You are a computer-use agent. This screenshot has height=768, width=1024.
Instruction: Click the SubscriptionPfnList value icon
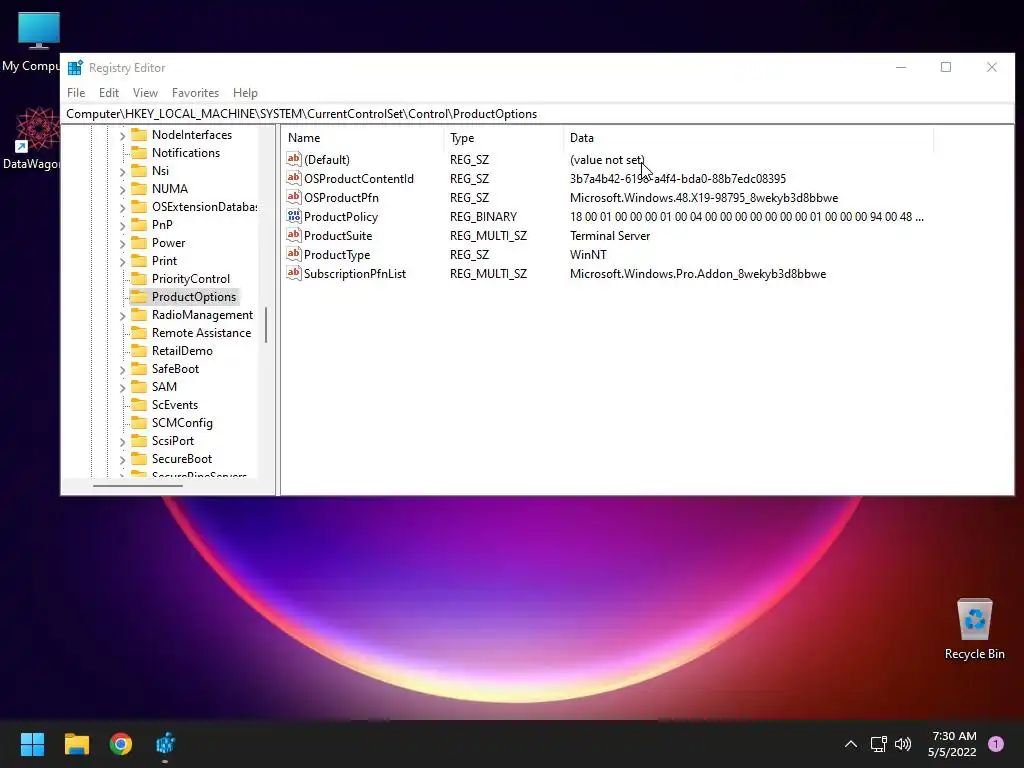pos(294,272)
